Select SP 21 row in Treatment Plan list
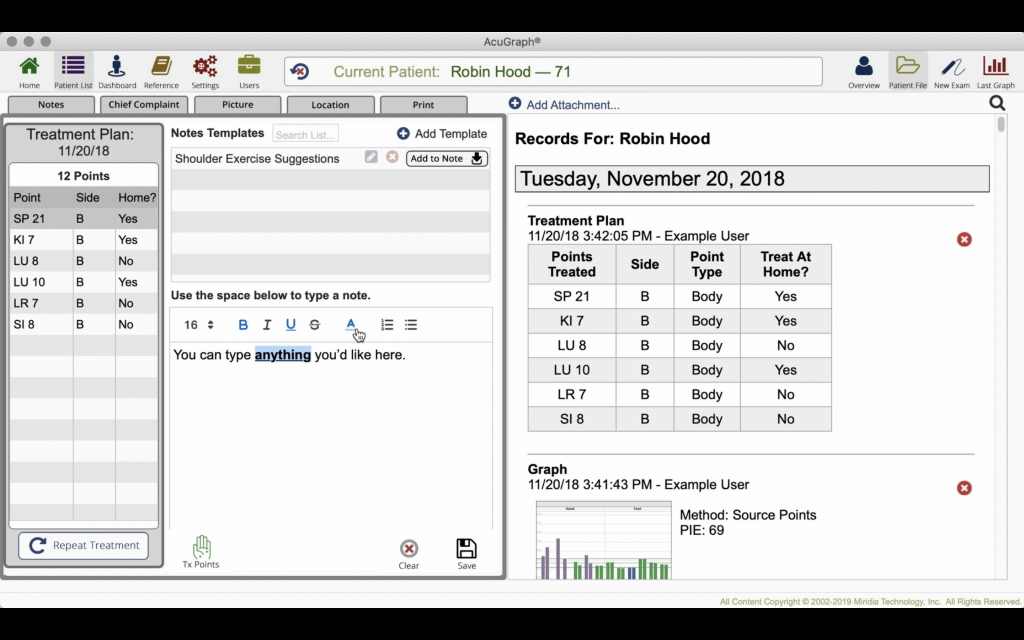This screenshot has height=640, width=1024. tap(84, 219)
